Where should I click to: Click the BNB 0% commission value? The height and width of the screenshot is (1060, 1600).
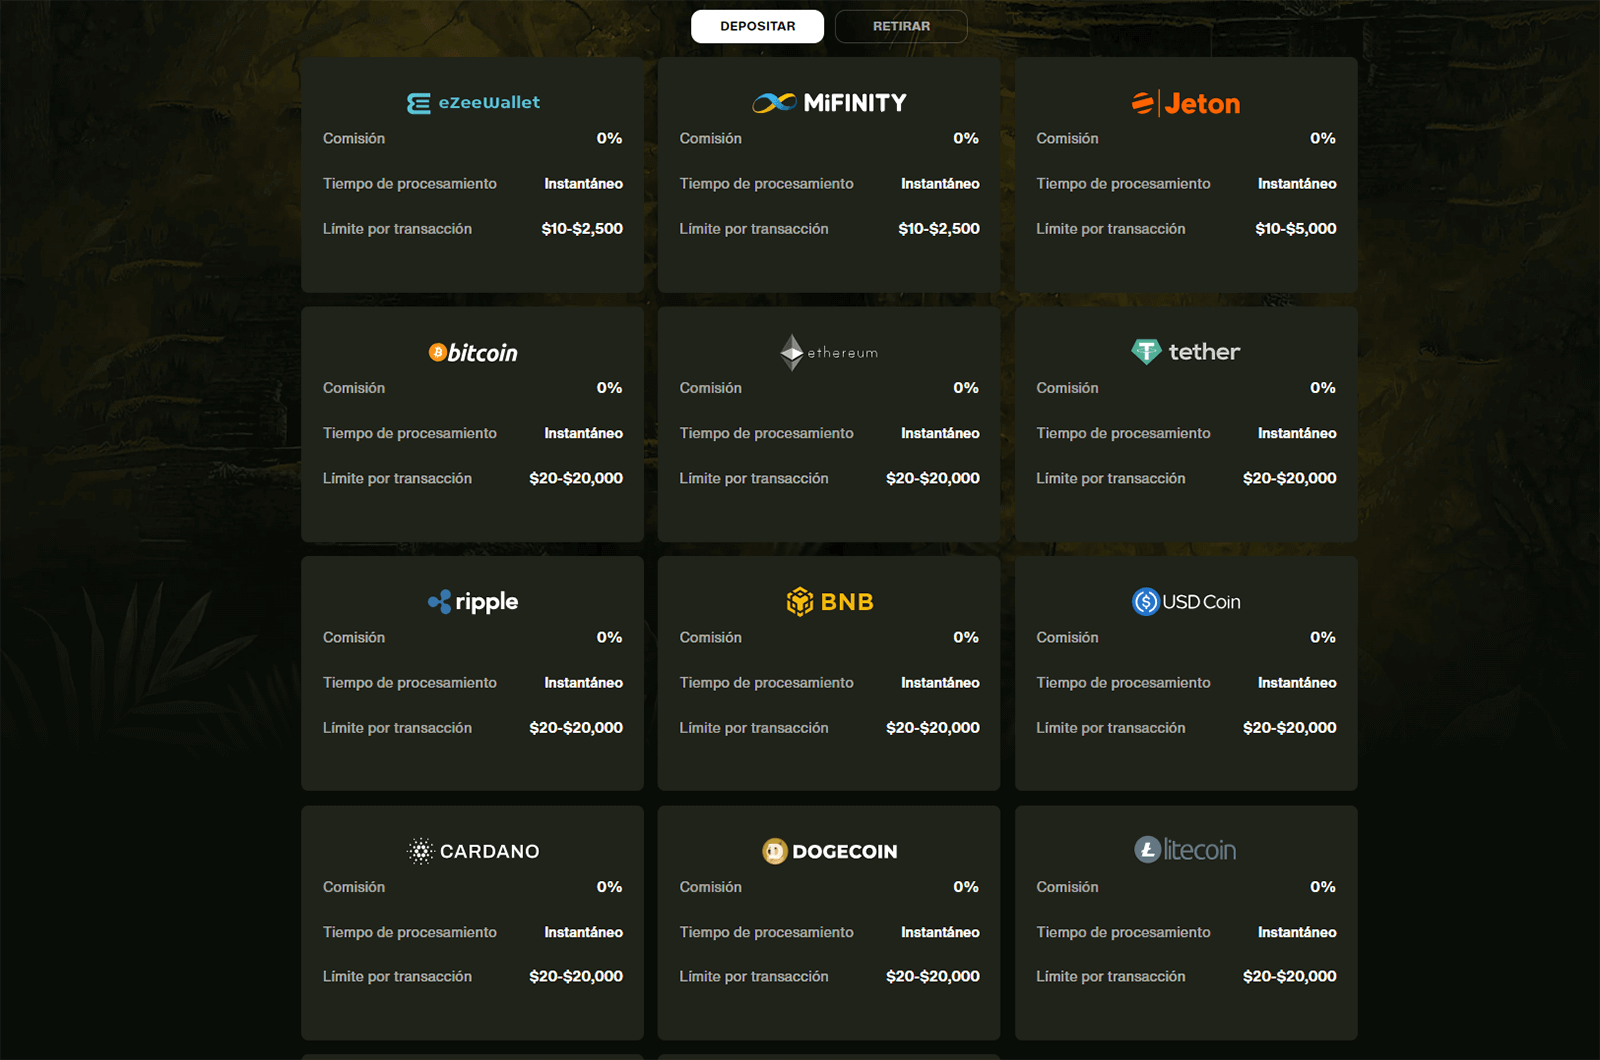click(966, 637)
